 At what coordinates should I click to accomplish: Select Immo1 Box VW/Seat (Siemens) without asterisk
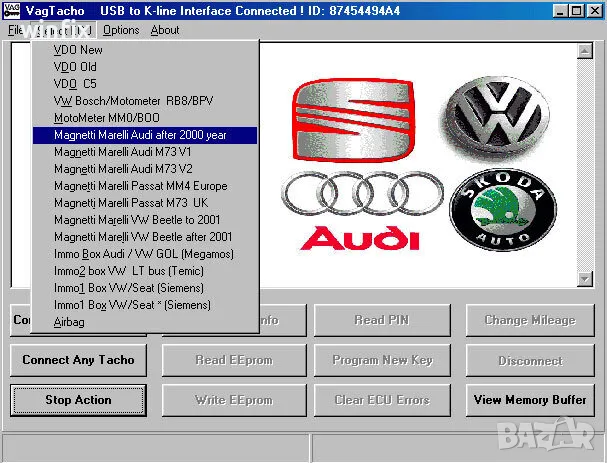(x=145, y=288)
